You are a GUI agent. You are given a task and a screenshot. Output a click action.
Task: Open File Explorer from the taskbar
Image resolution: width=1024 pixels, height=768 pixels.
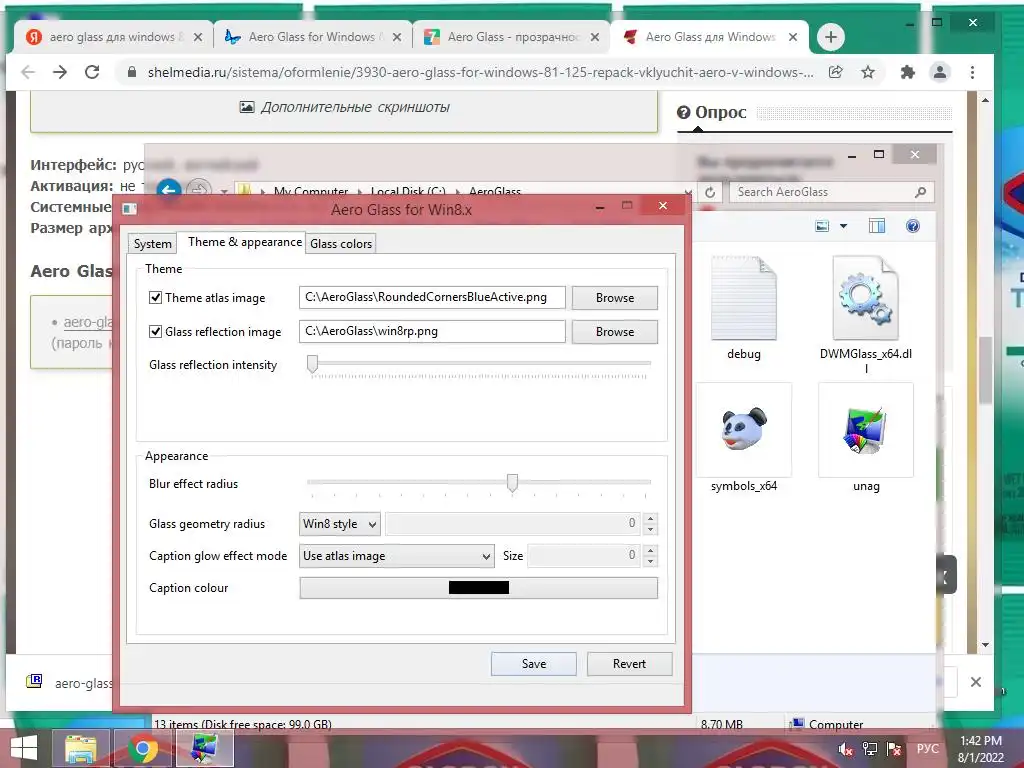pyautogui.click(x=80, y=748)
